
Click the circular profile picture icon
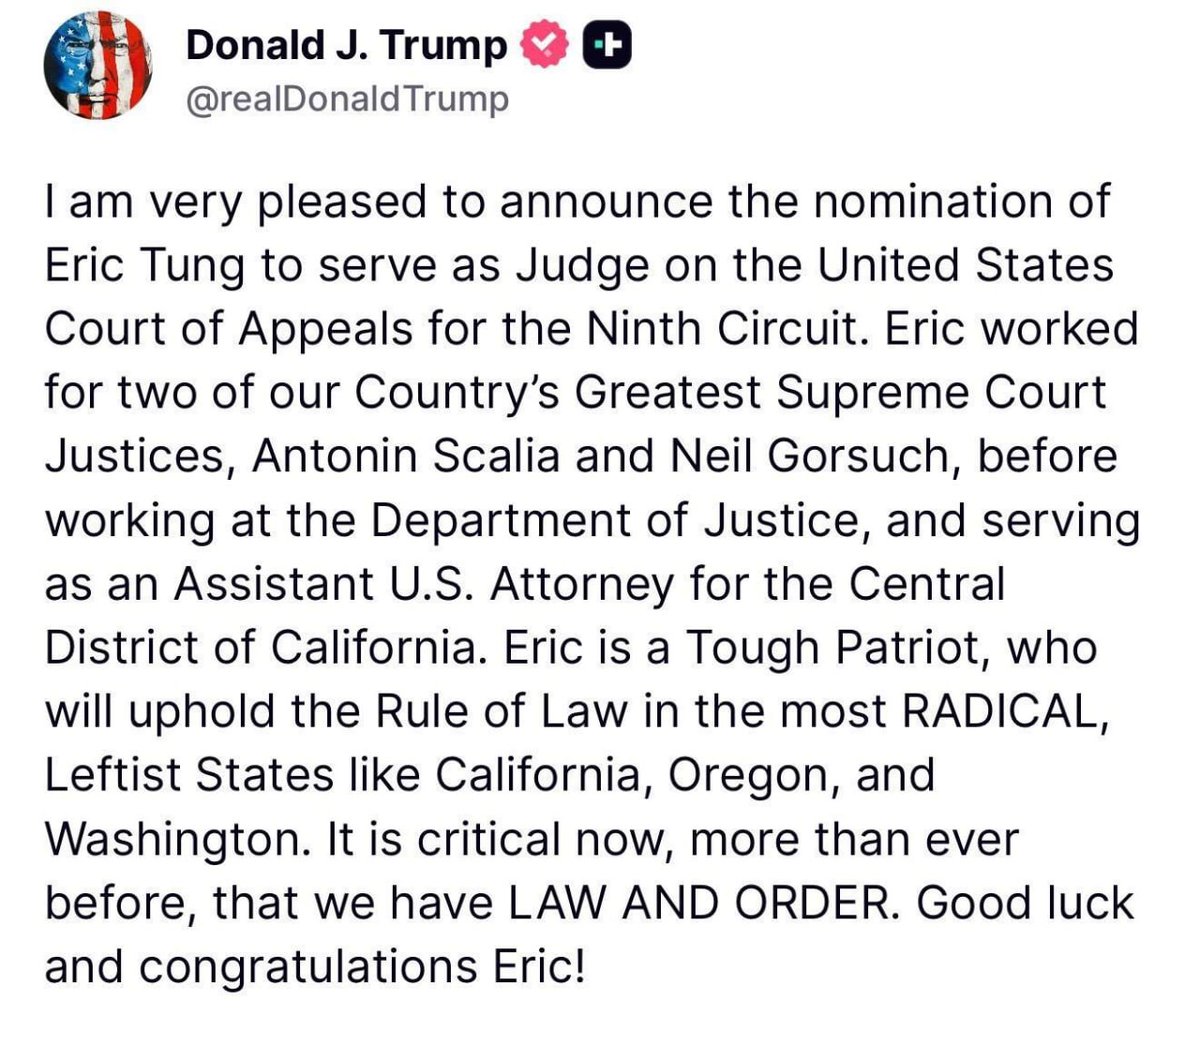(97, 70)
